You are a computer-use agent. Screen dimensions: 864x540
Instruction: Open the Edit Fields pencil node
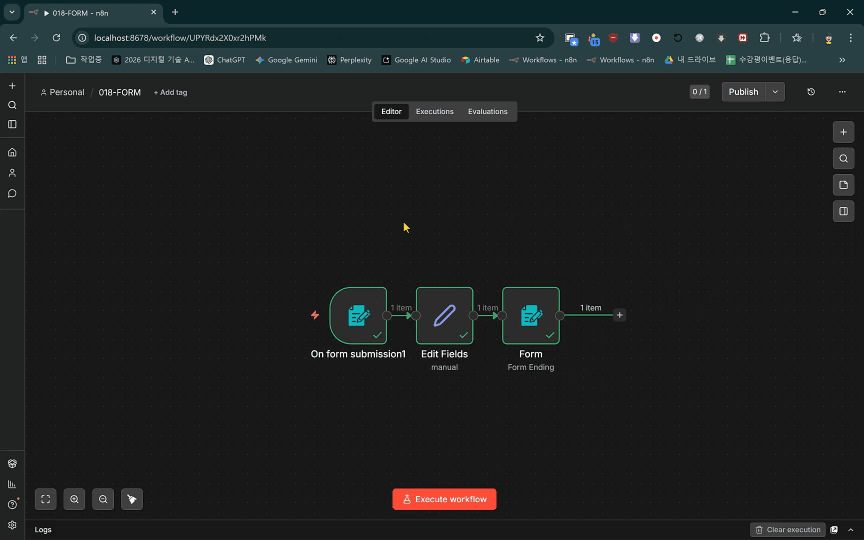click(x=444, y=316)
